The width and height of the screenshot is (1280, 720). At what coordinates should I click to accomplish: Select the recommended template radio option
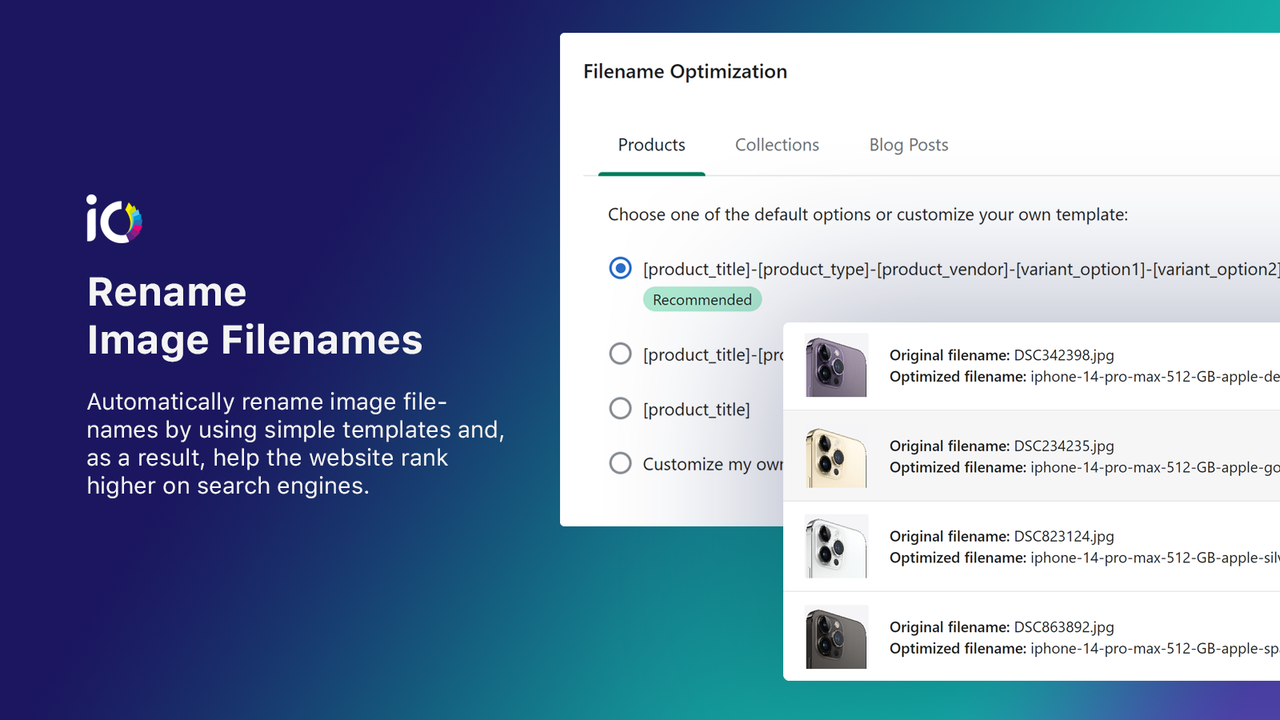coord(620,268)
